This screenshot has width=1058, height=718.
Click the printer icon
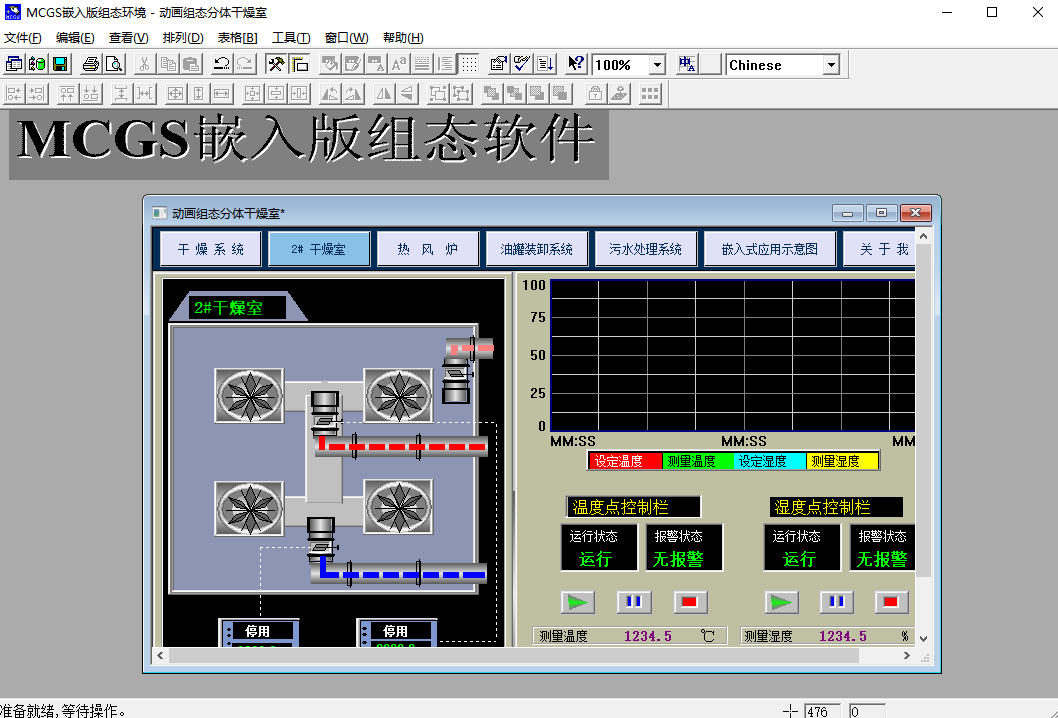coord(90,64)
